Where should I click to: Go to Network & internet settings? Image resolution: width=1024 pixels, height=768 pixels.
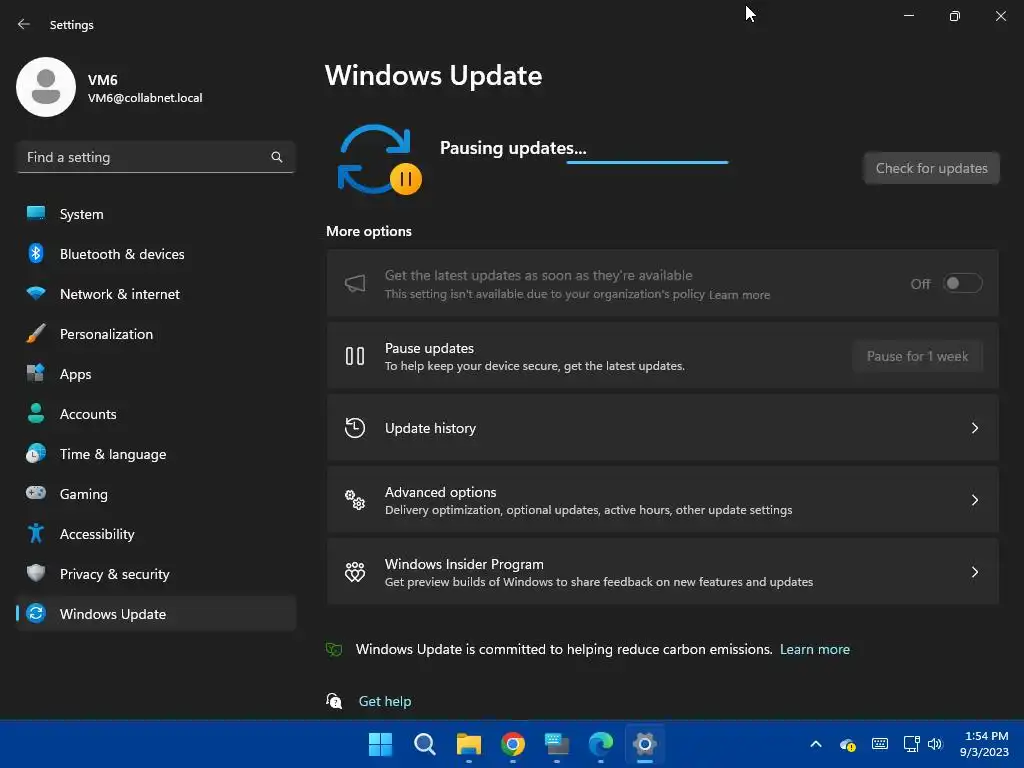pos(156,294)
